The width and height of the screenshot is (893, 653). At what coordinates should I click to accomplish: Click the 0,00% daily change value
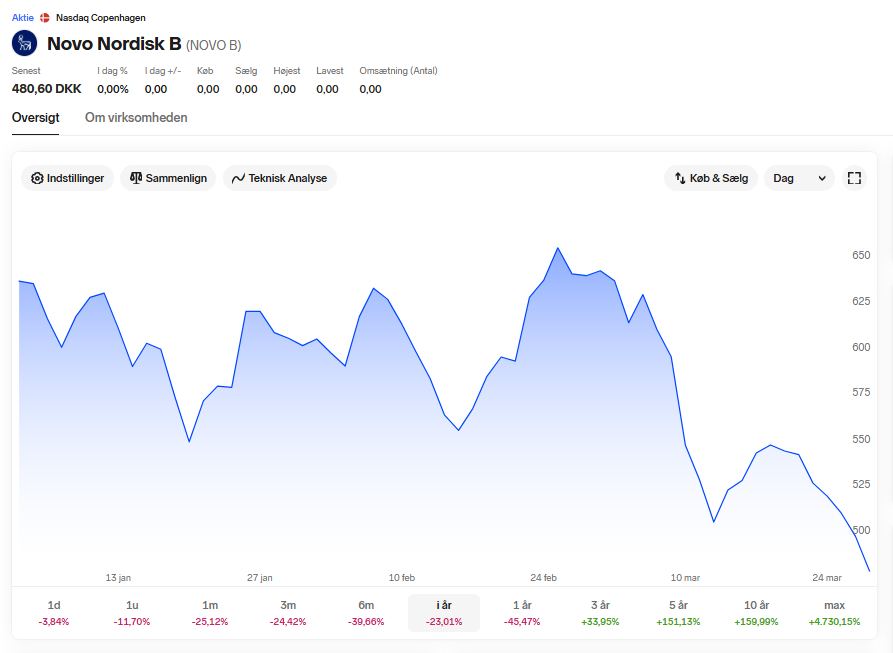pyautogui.click(x=113, y=89)
